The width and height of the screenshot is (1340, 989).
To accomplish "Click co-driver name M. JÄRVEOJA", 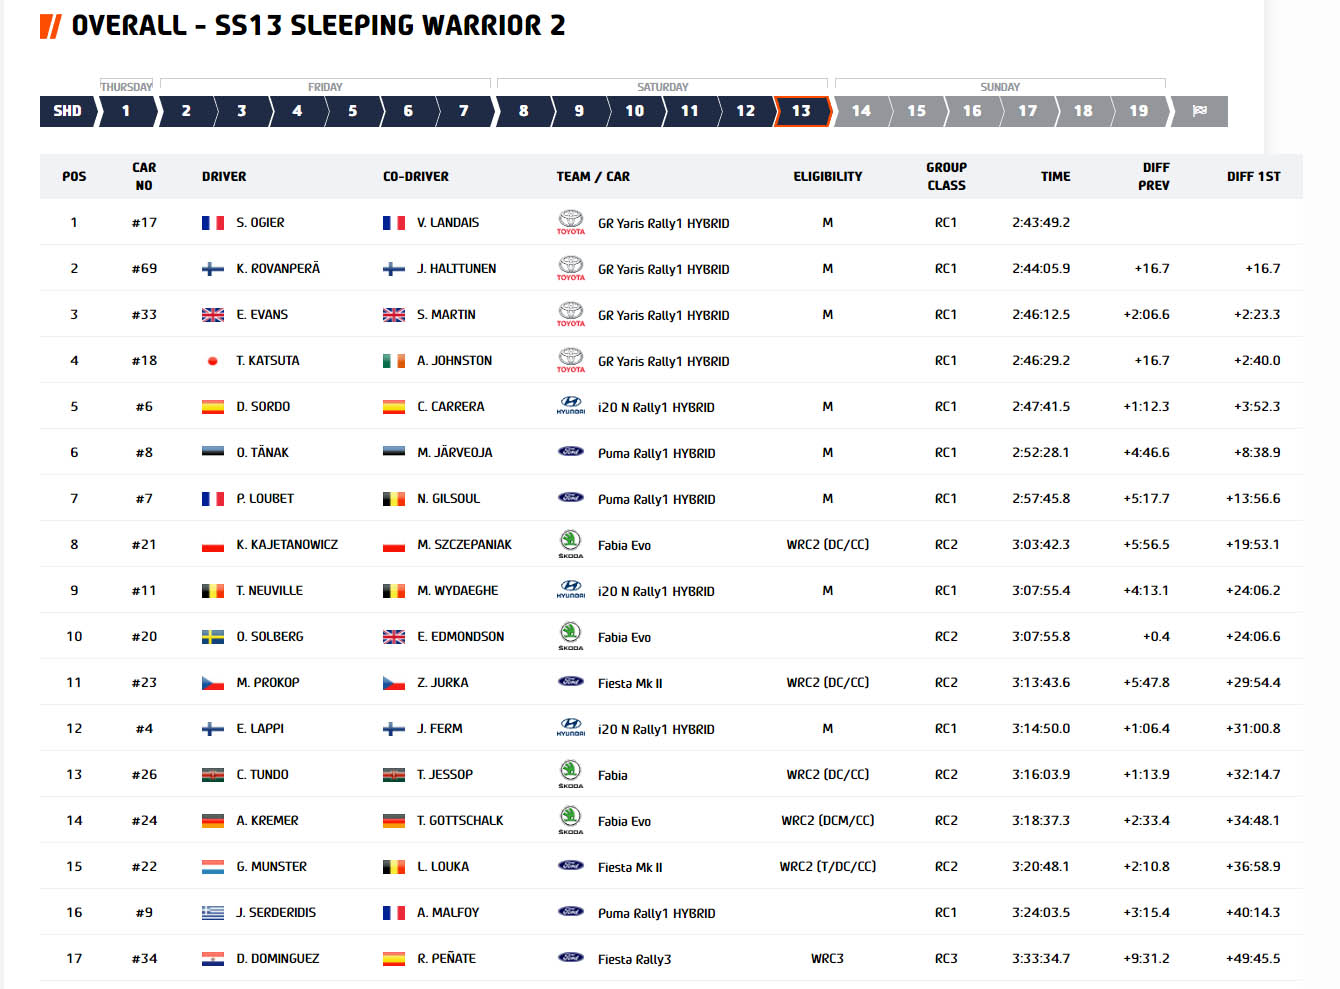I will point(455,453).
